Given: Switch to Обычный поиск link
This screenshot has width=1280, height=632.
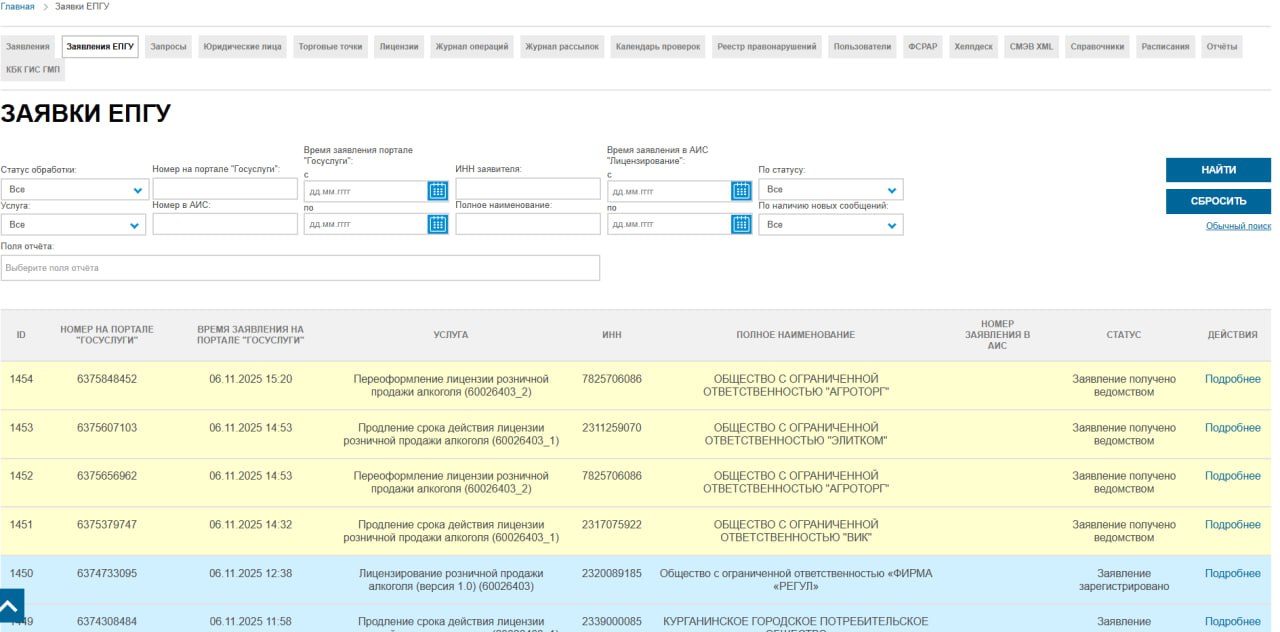Looking at the screenshot, I should point(1238,227).
